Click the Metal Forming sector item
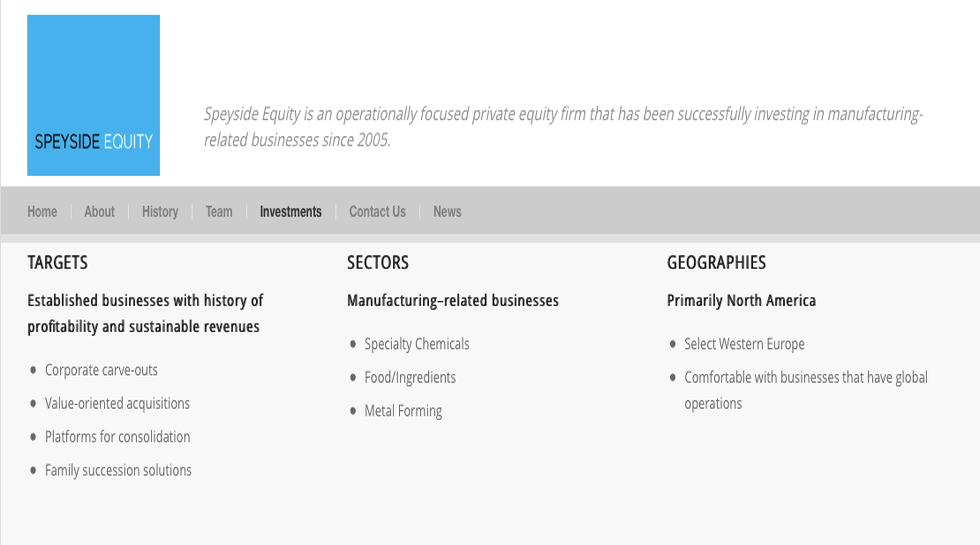The width and height of the screenshot is (980, 545). (x=403, y=411)
